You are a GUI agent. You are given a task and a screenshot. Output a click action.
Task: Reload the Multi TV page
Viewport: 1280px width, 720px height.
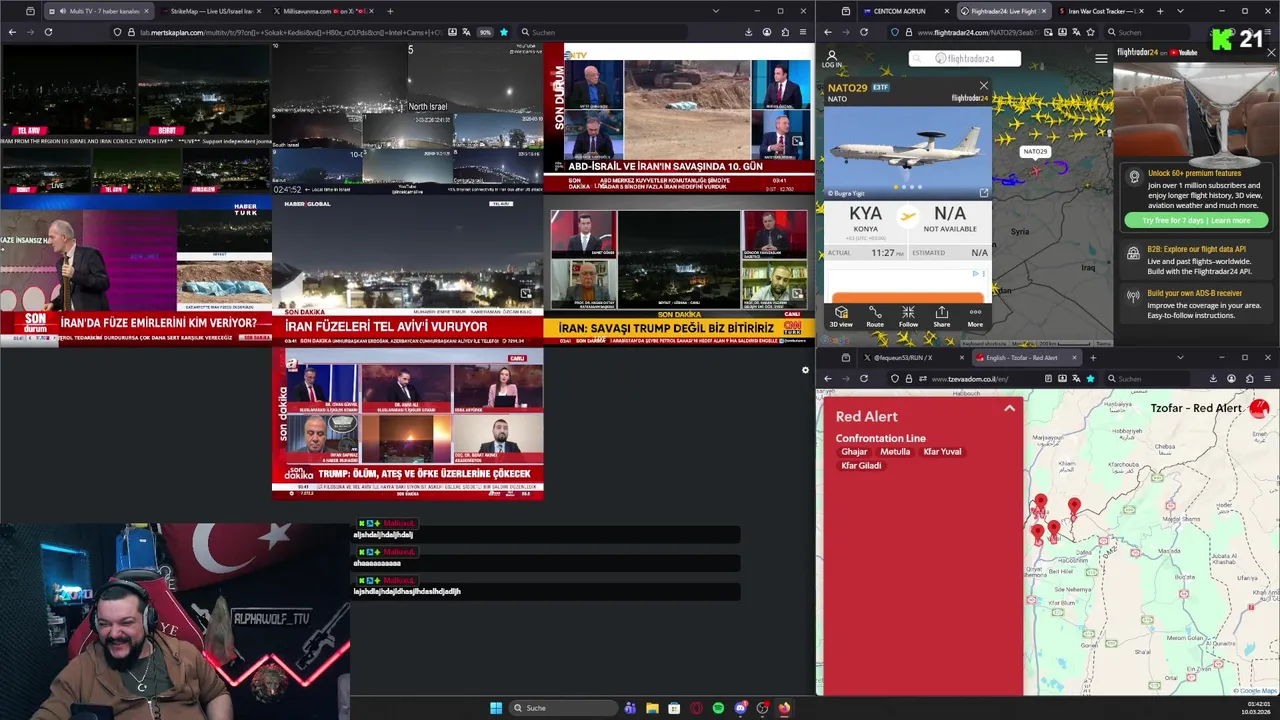(48, 32)
